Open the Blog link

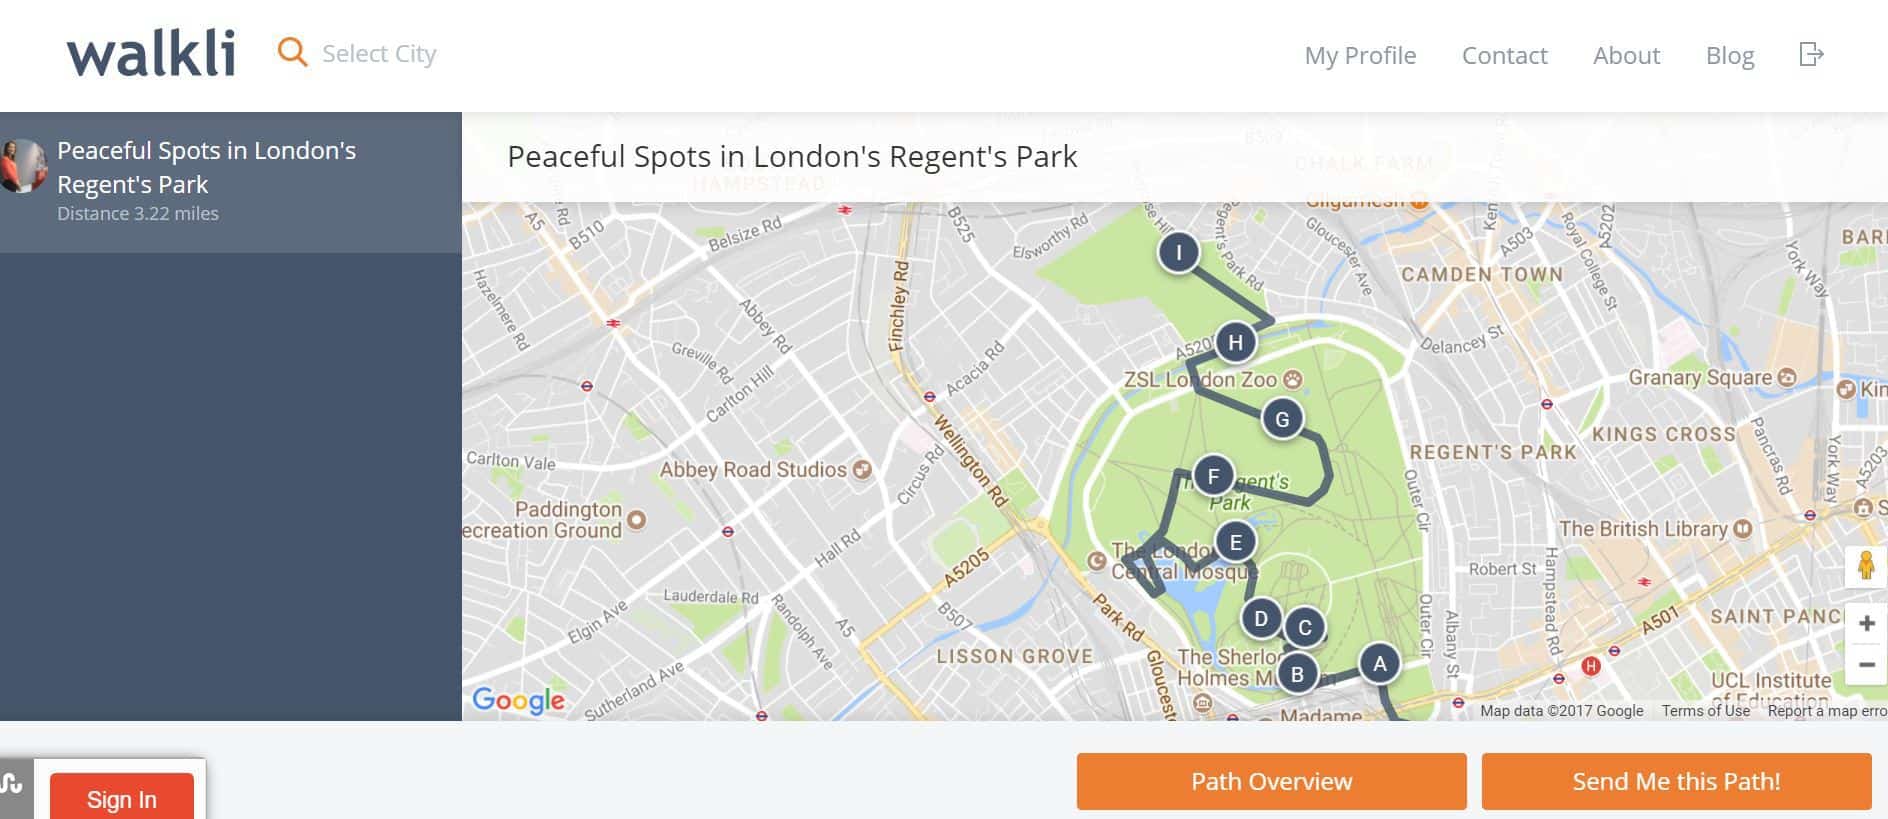coord(1730,56)
